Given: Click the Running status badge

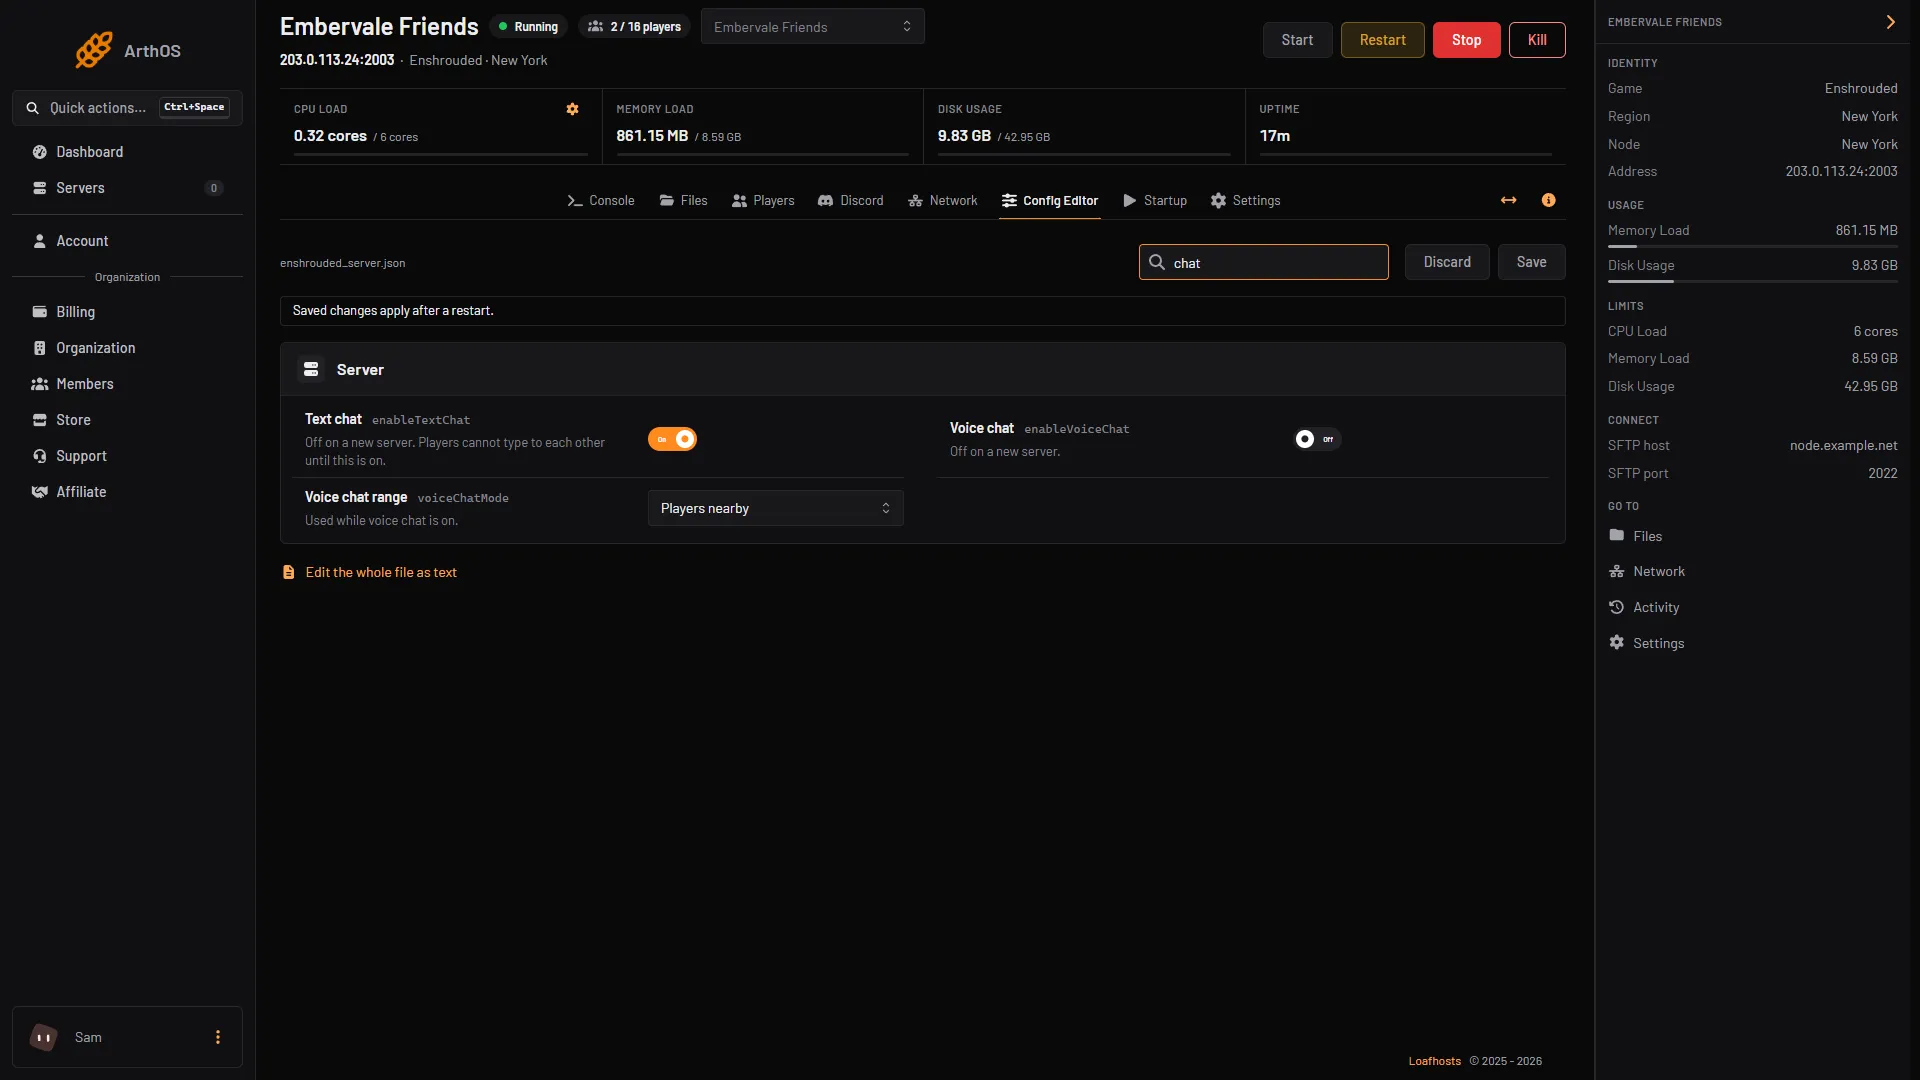Looking at the screenshot, I should (529, 27).
